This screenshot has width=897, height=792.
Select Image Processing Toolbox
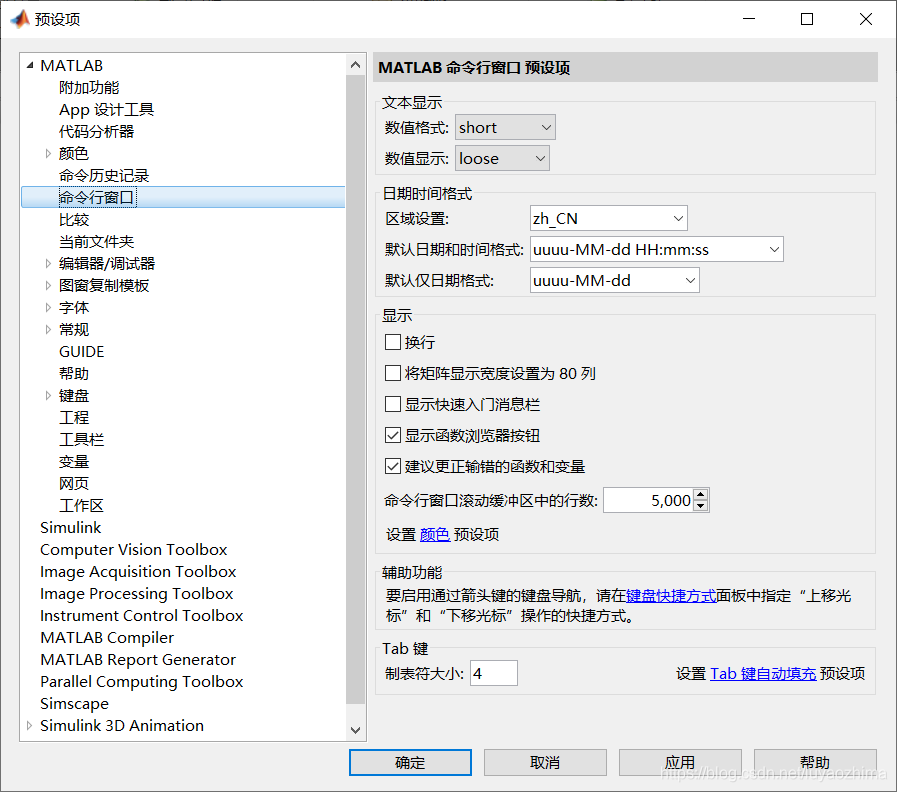137,593
